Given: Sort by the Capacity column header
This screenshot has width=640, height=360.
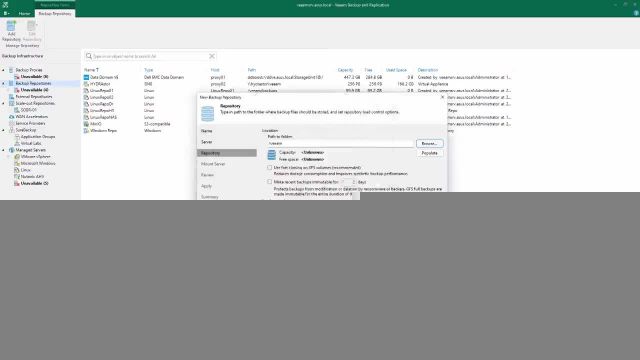Looking at the screenshot, I should (x=345, y=70).
